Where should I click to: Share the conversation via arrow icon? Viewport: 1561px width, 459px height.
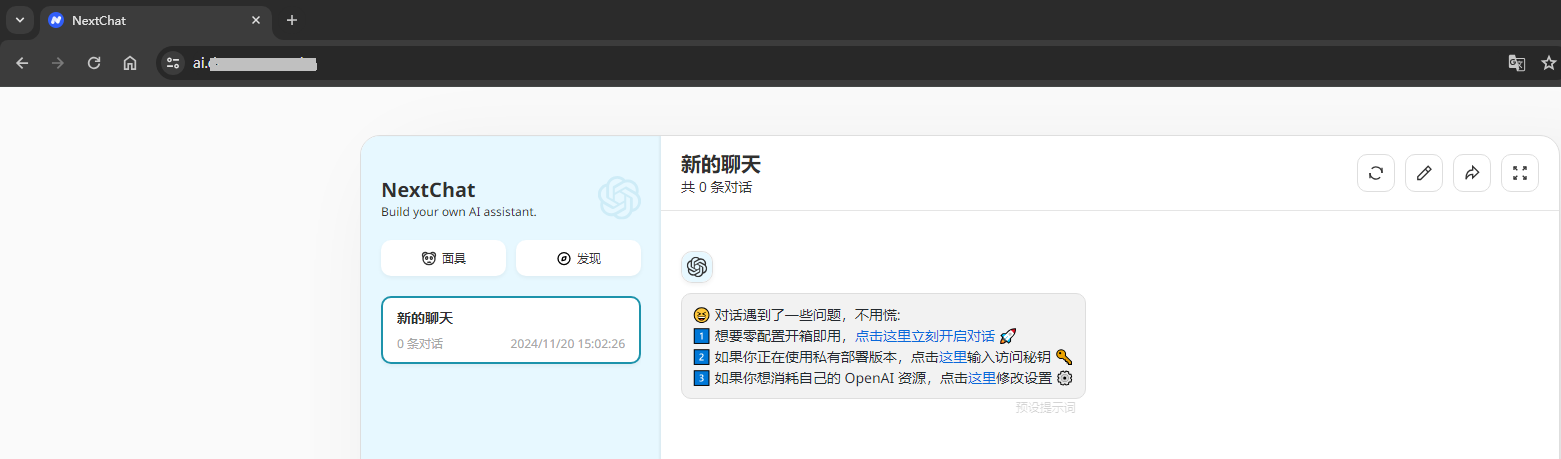coord(1472,173)
